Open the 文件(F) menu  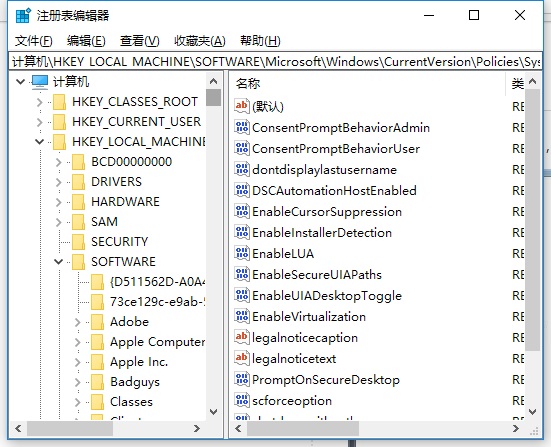tap(33, 41)
